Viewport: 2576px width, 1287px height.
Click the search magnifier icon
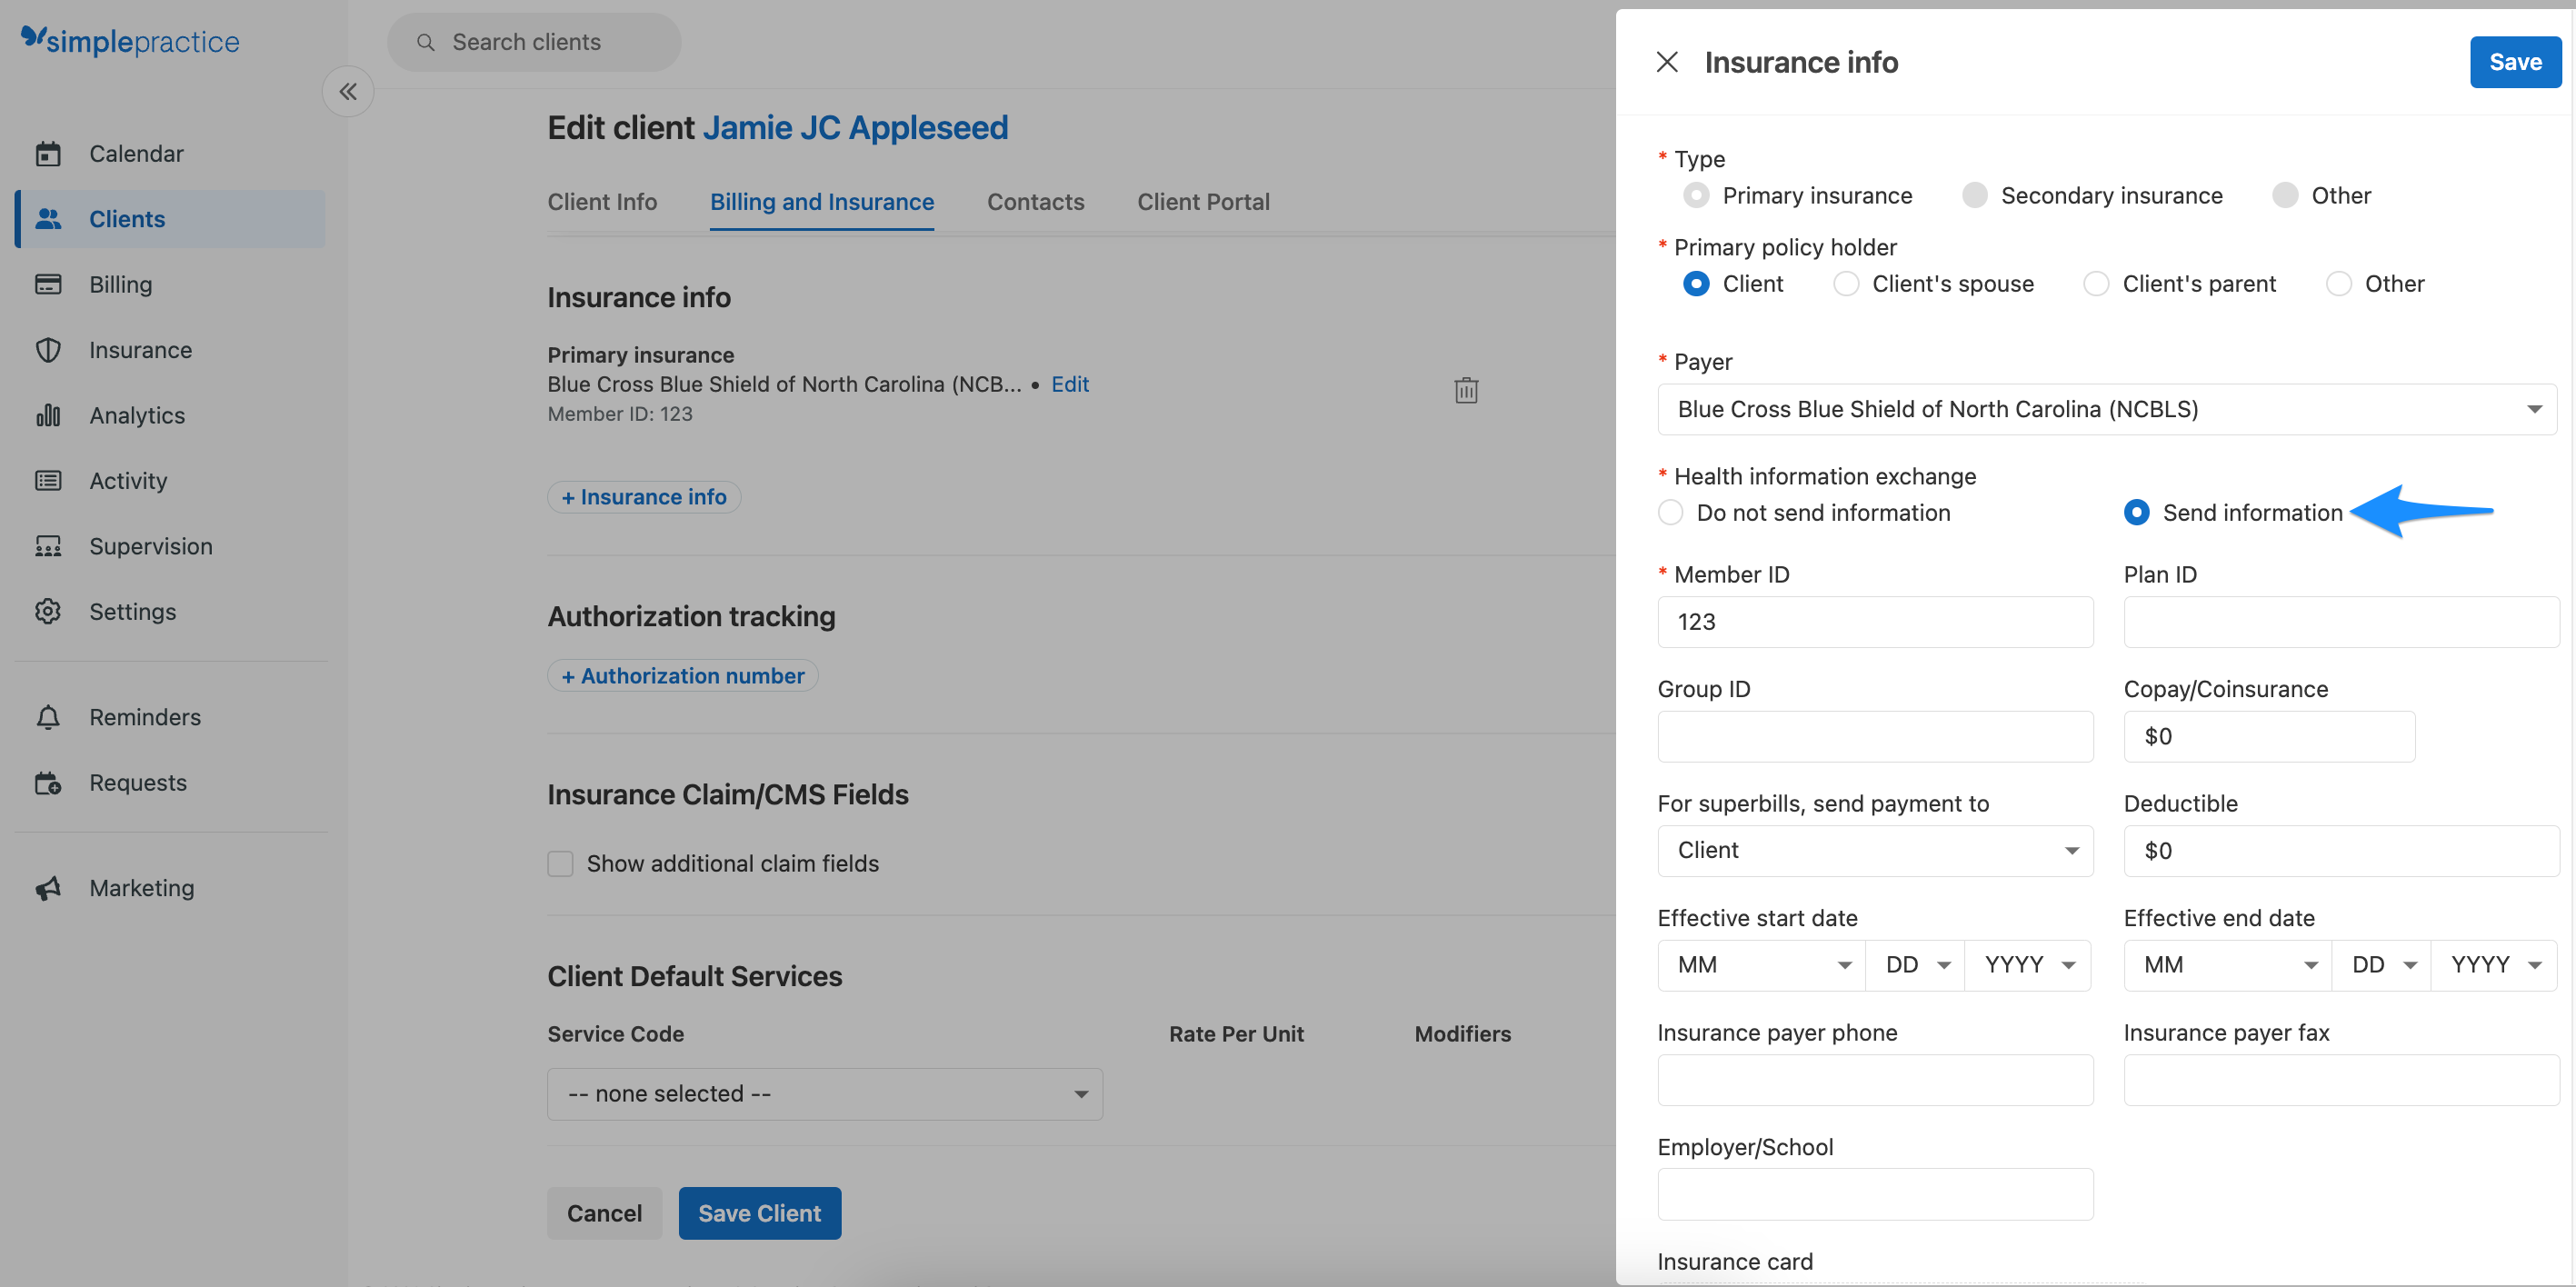426,42
